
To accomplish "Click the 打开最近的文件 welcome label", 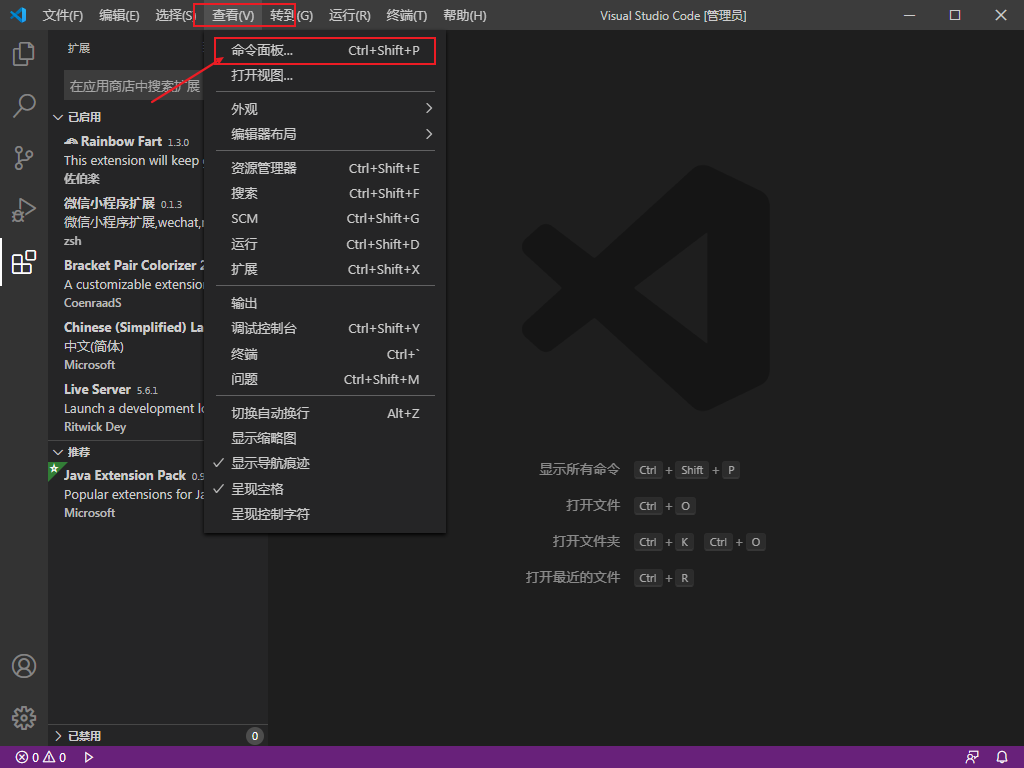I will pos(572,577).
